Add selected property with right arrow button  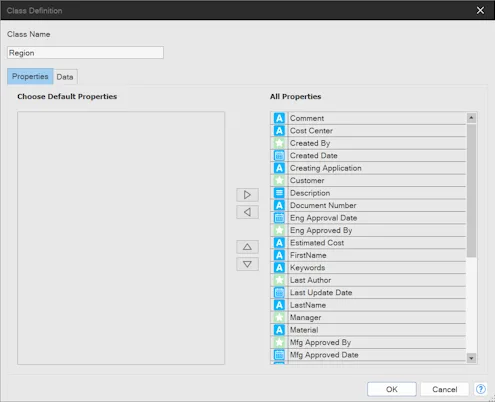point(247,195)
